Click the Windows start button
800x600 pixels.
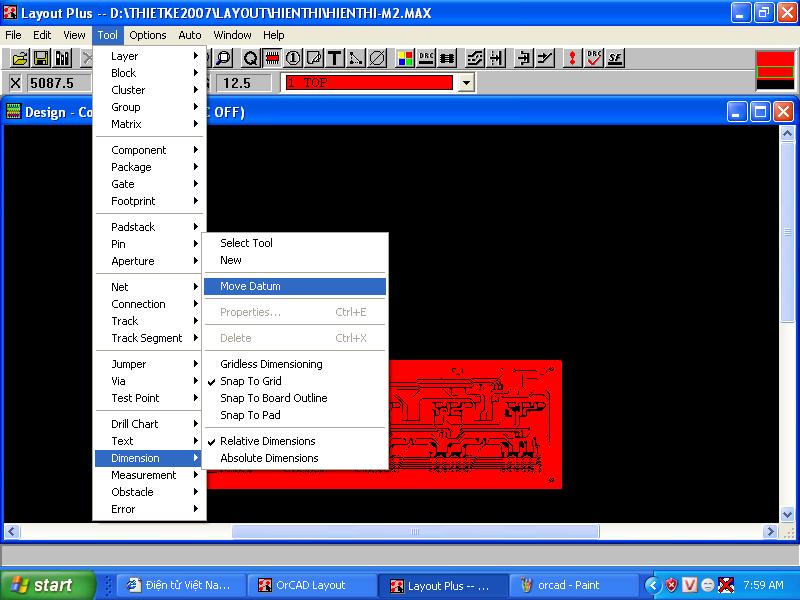[47, 585]
